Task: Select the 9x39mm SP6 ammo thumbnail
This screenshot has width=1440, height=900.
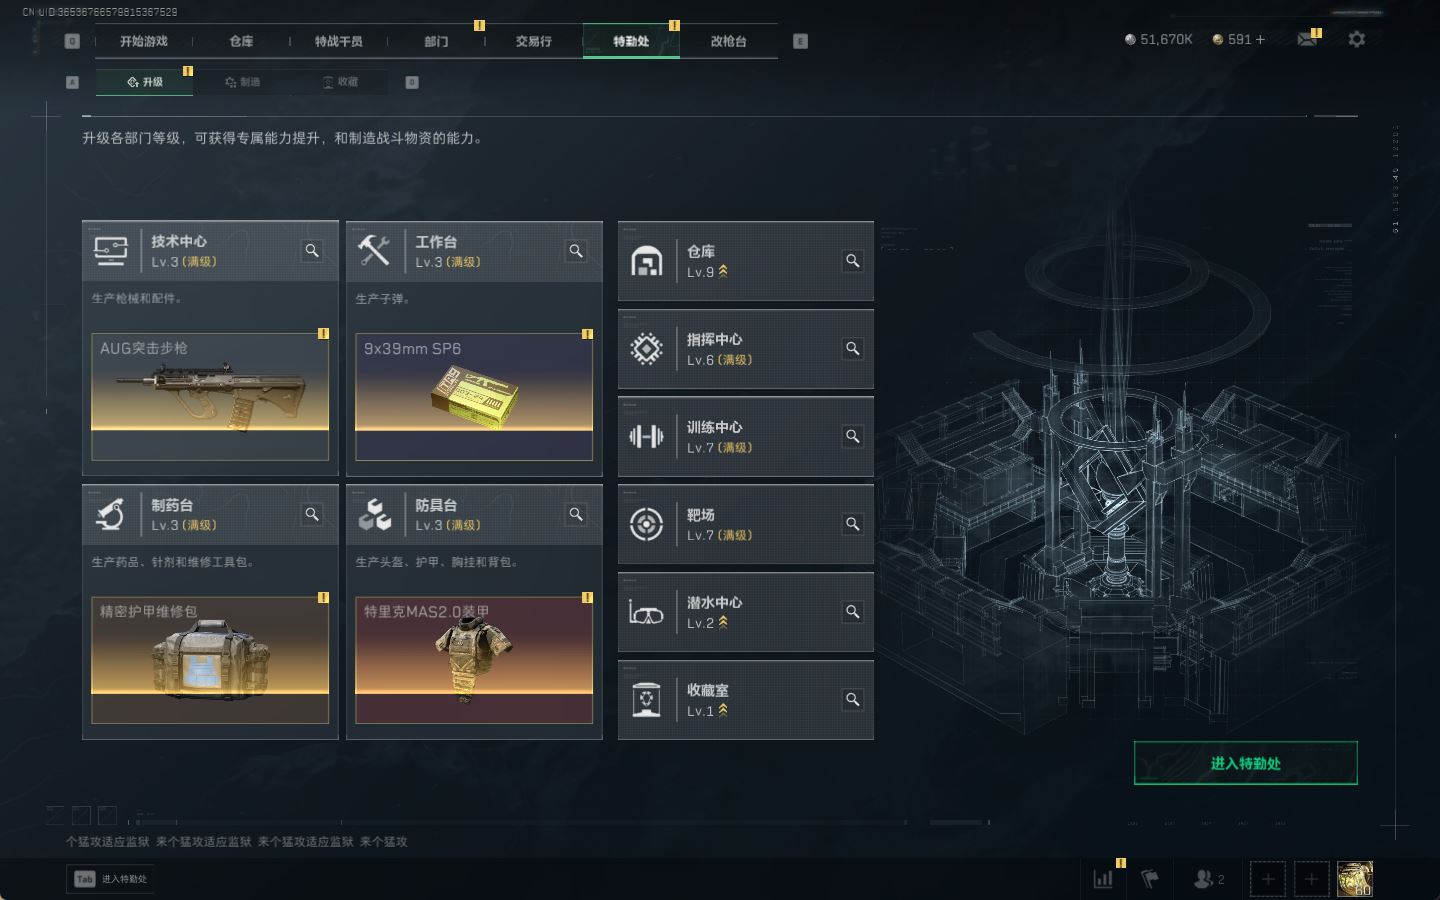Action: (x=474, y=397)
